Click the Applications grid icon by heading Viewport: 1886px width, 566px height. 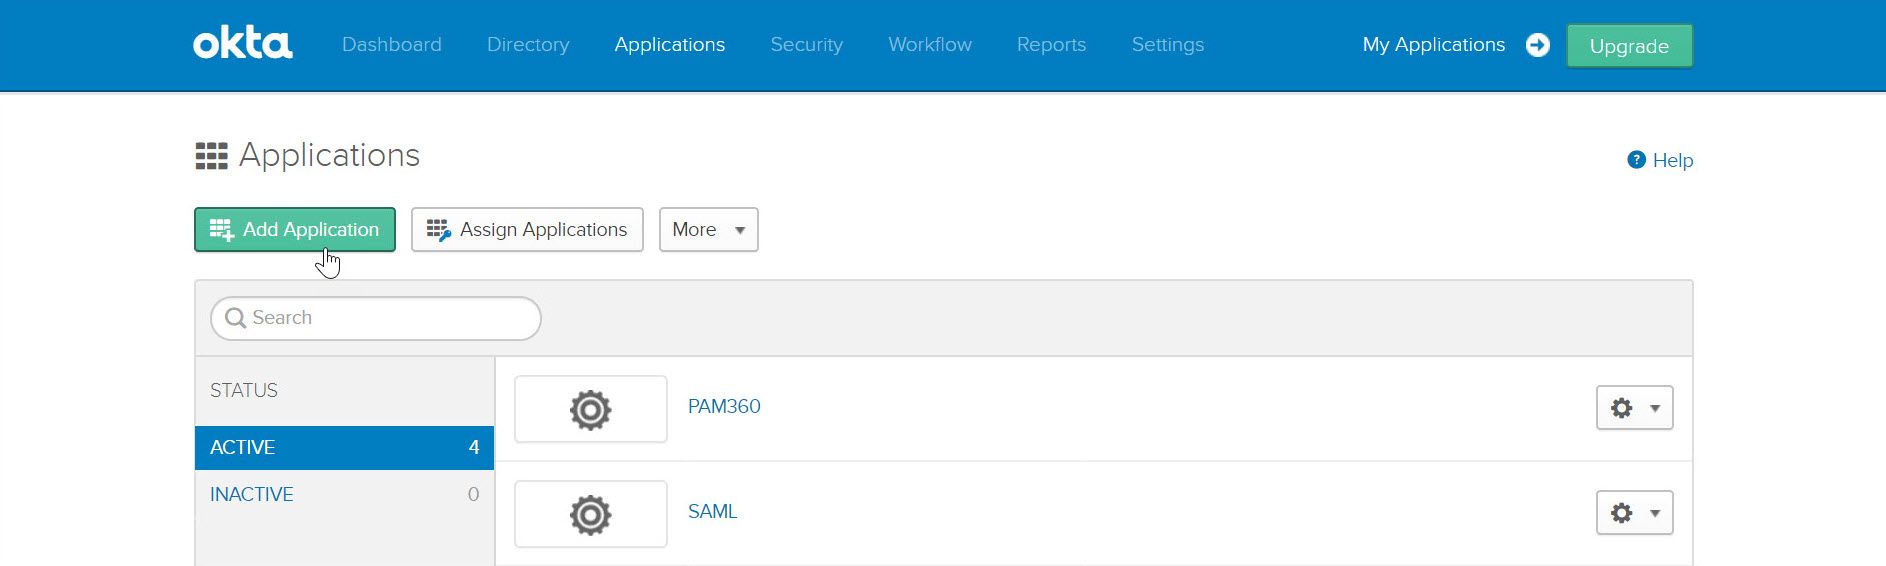(x=211, y=156)
